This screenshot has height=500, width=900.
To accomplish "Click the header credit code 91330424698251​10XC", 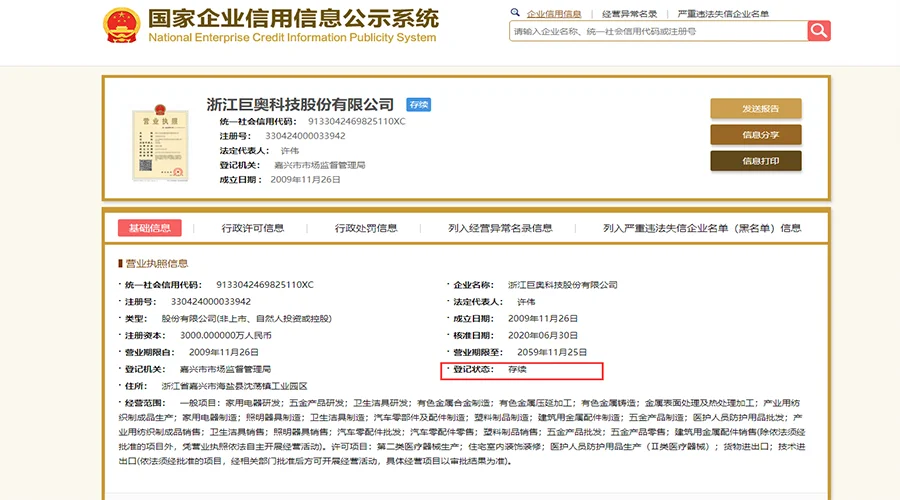I will coord(356,122).
